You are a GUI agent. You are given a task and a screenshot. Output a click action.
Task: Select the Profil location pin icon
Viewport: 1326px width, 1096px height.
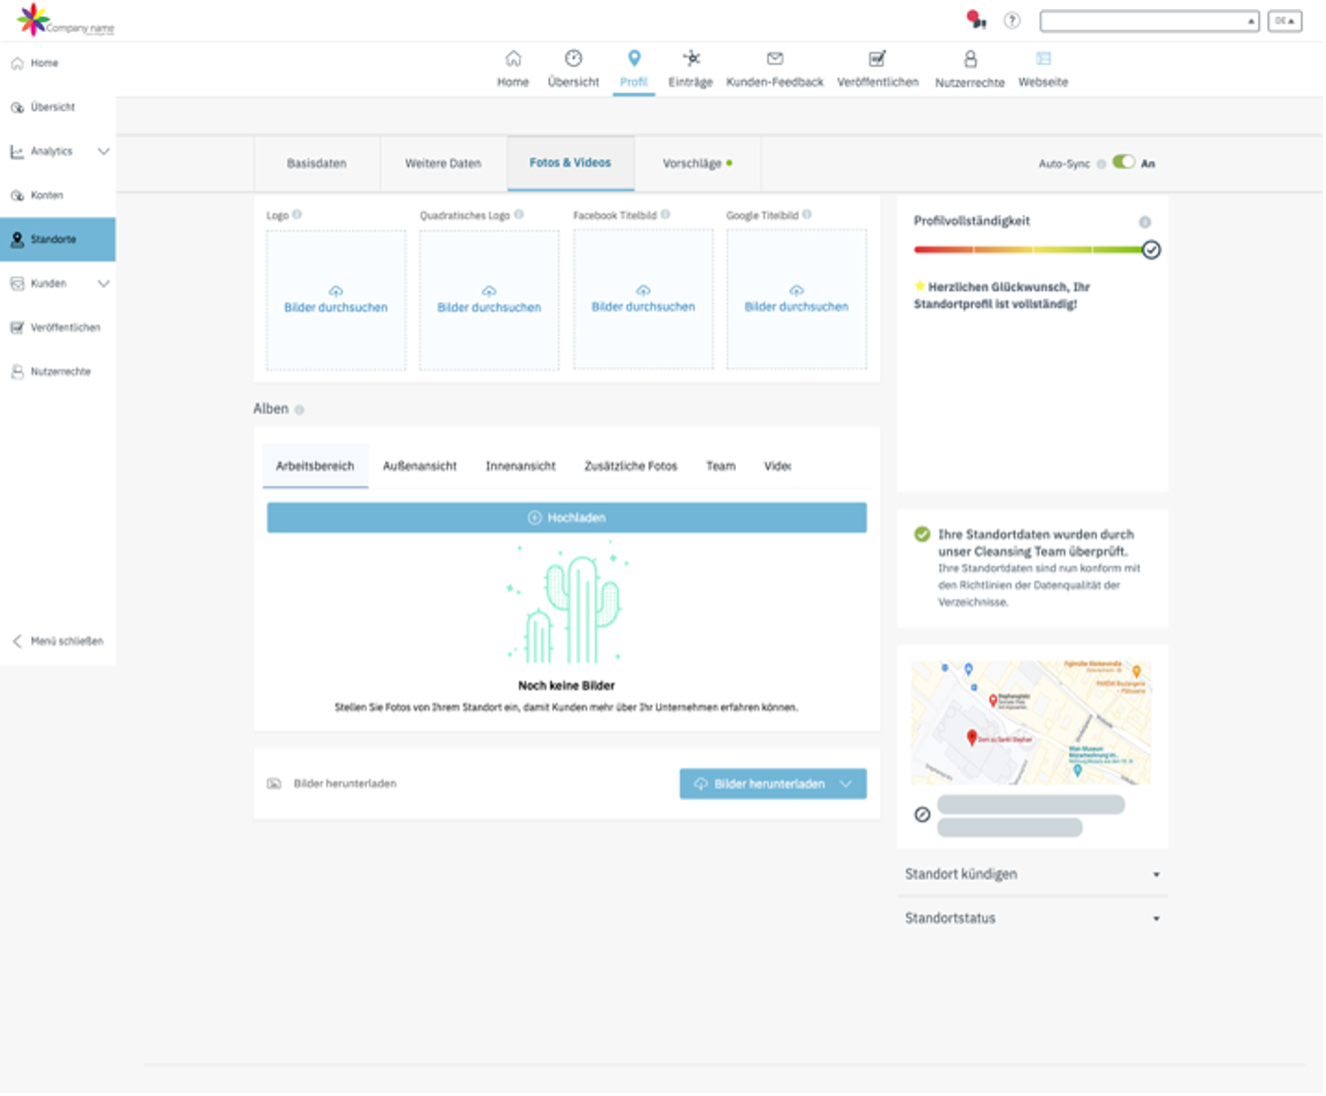tap(635, 58)
